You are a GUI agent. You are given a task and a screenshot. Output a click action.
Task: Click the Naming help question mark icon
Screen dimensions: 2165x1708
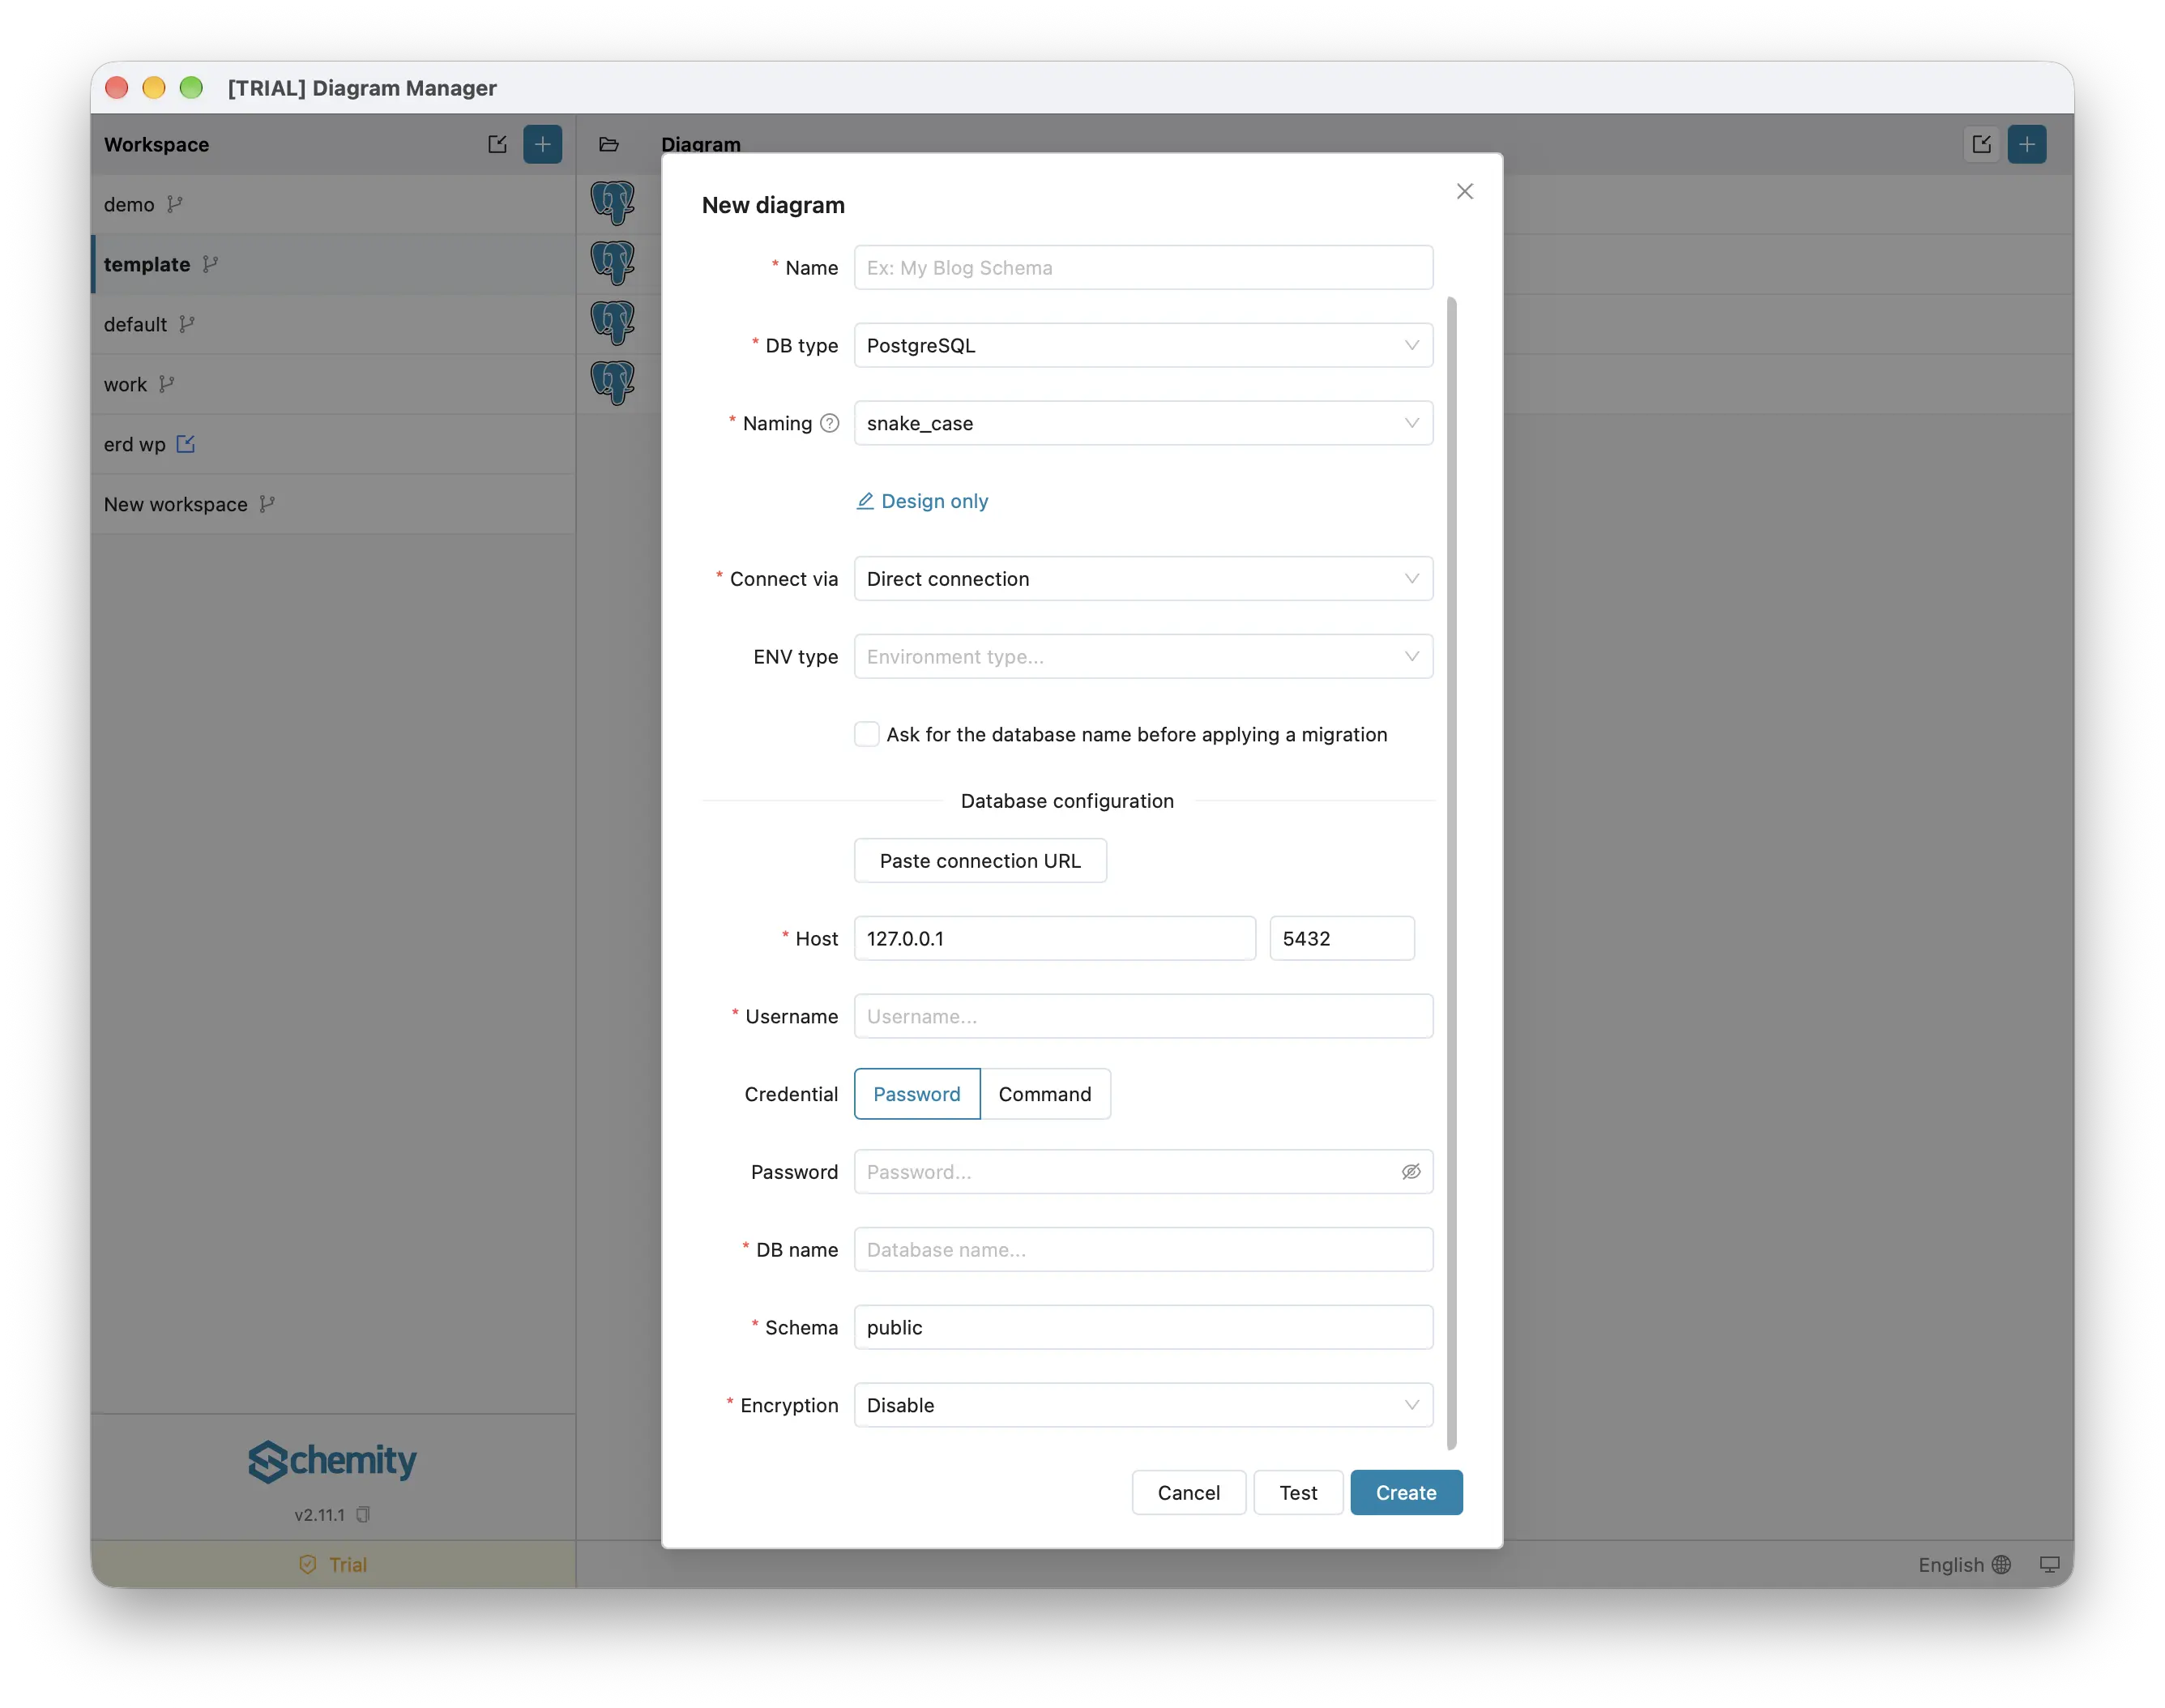click(829, 423)
